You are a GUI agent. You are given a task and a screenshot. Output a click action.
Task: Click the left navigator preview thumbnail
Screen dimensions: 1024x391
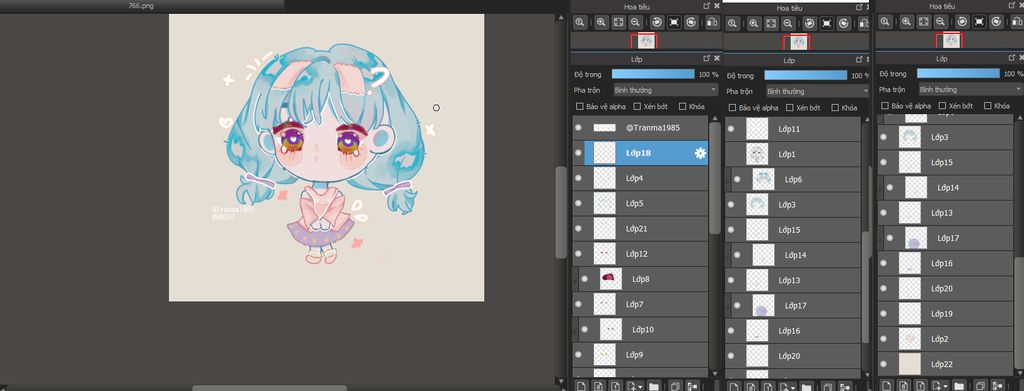pos(645,41)
